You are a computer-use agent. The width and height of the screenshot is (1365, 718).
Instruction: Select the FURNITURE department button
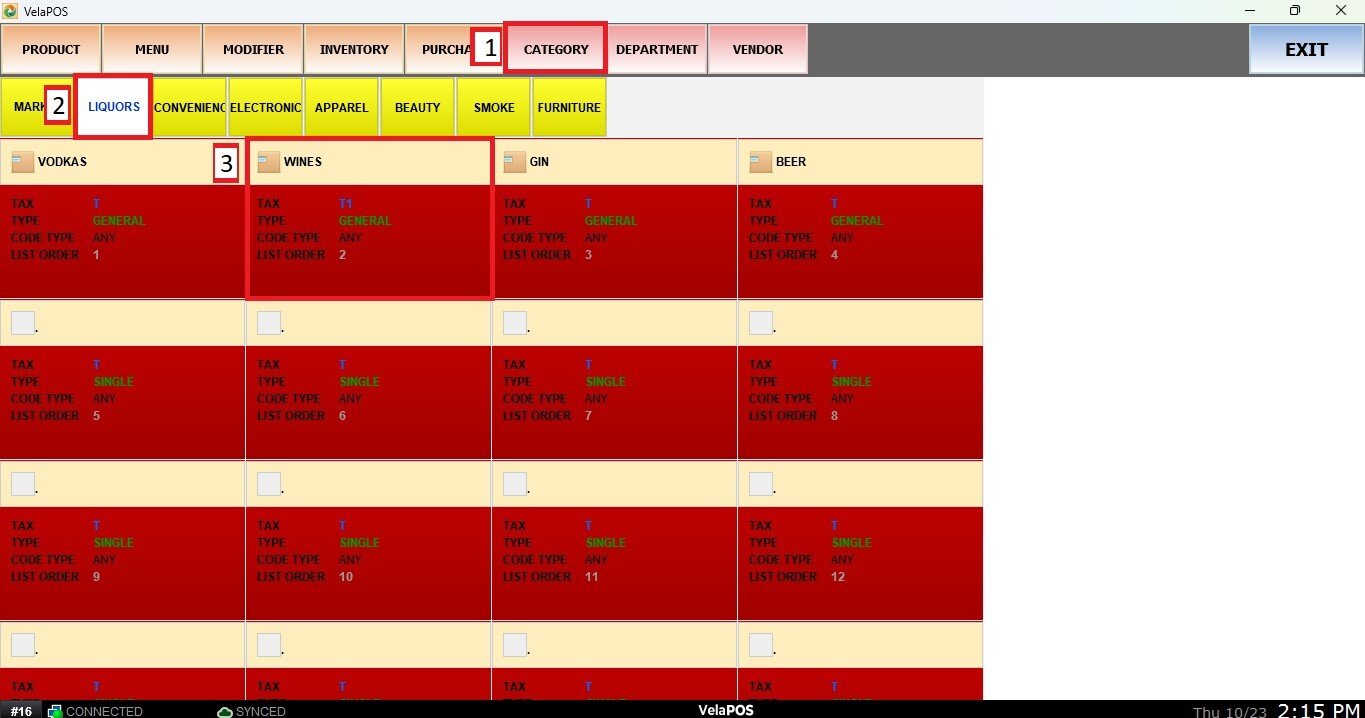[569, 107]
